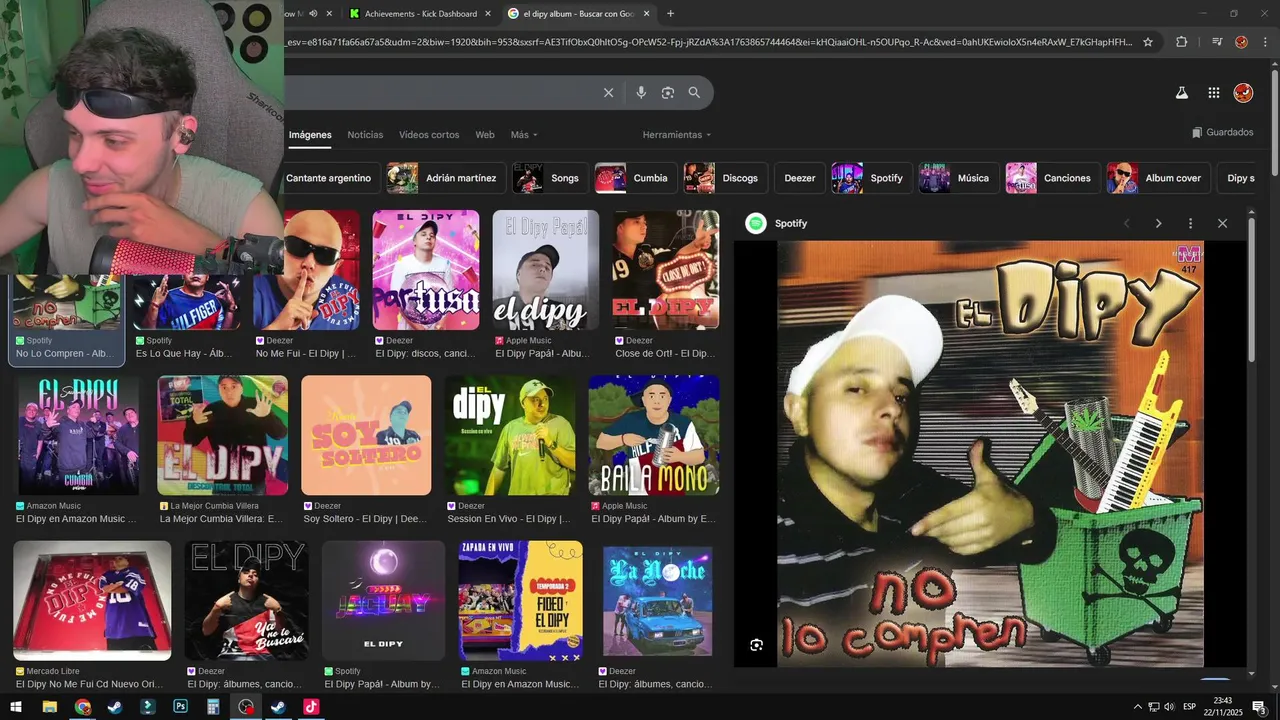This screenshot has height=720, width=1280.
Task: Open the 23:43 clock and date
Action: point(1222,707)
